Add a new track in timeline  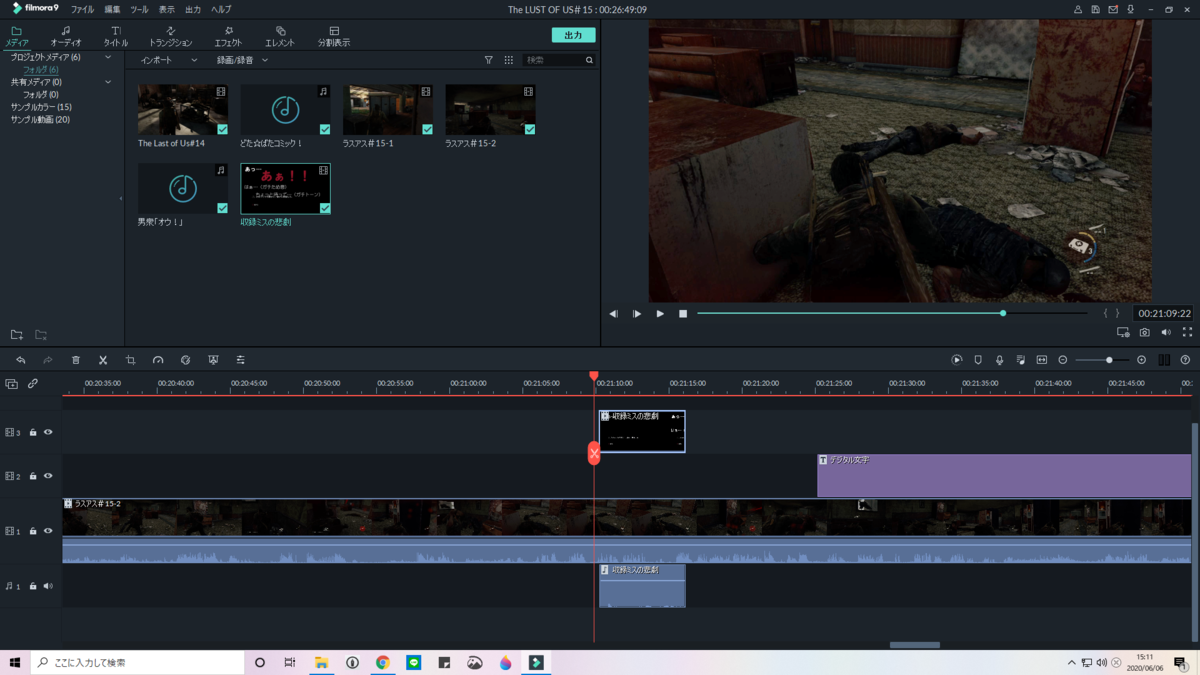12,384
